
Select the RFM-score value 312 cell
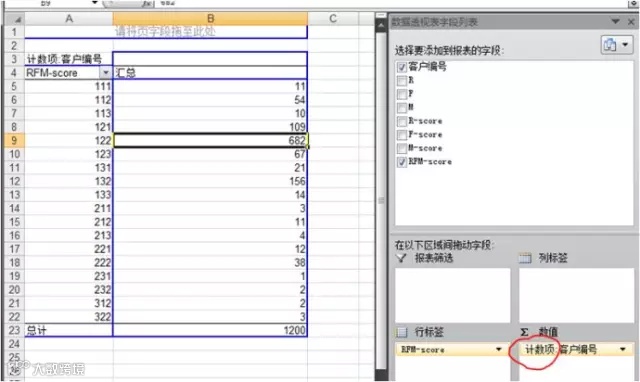[69, 303]
